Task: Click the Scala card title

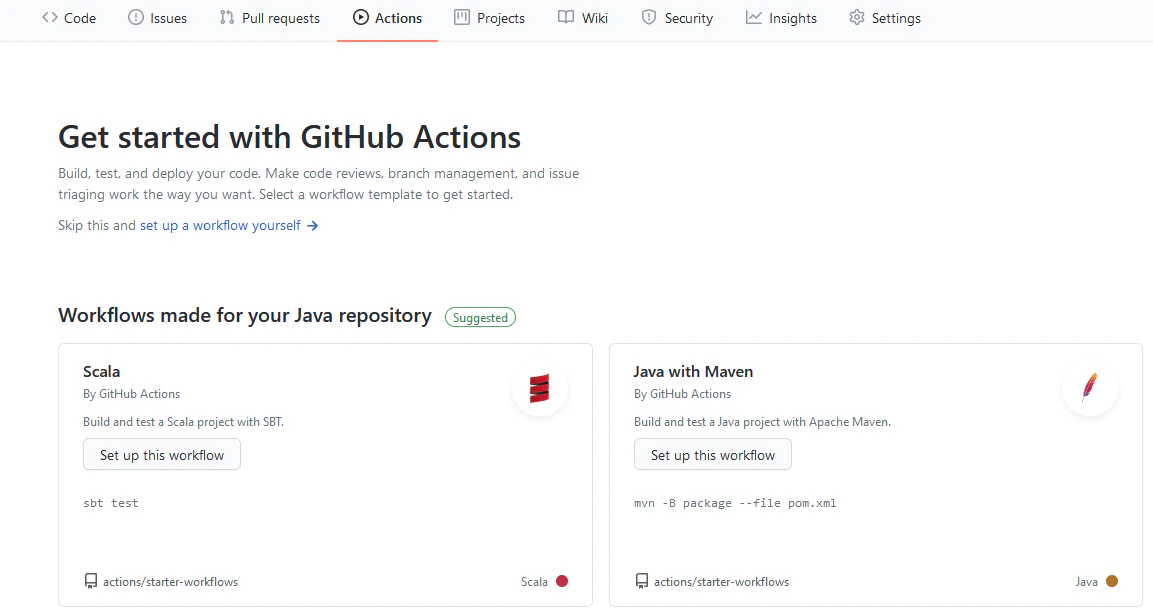Action: pyautogui.click(x=101, y=372)
